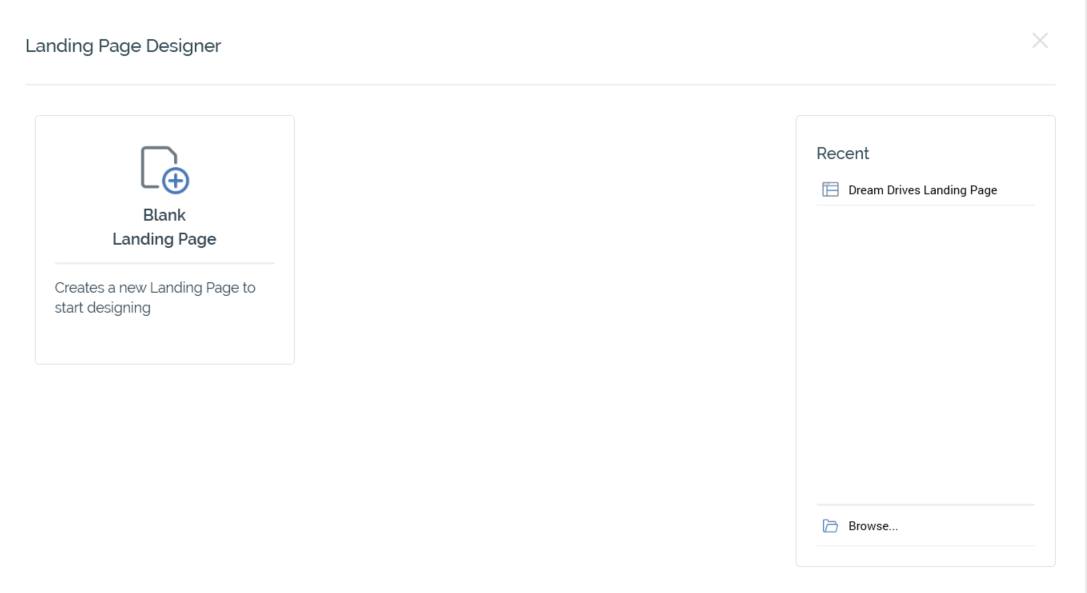Image resolution: width=1087 pixels, height=593 pixels.
Task: Click the 'Recent' section heading
Action: pos(843,153)
